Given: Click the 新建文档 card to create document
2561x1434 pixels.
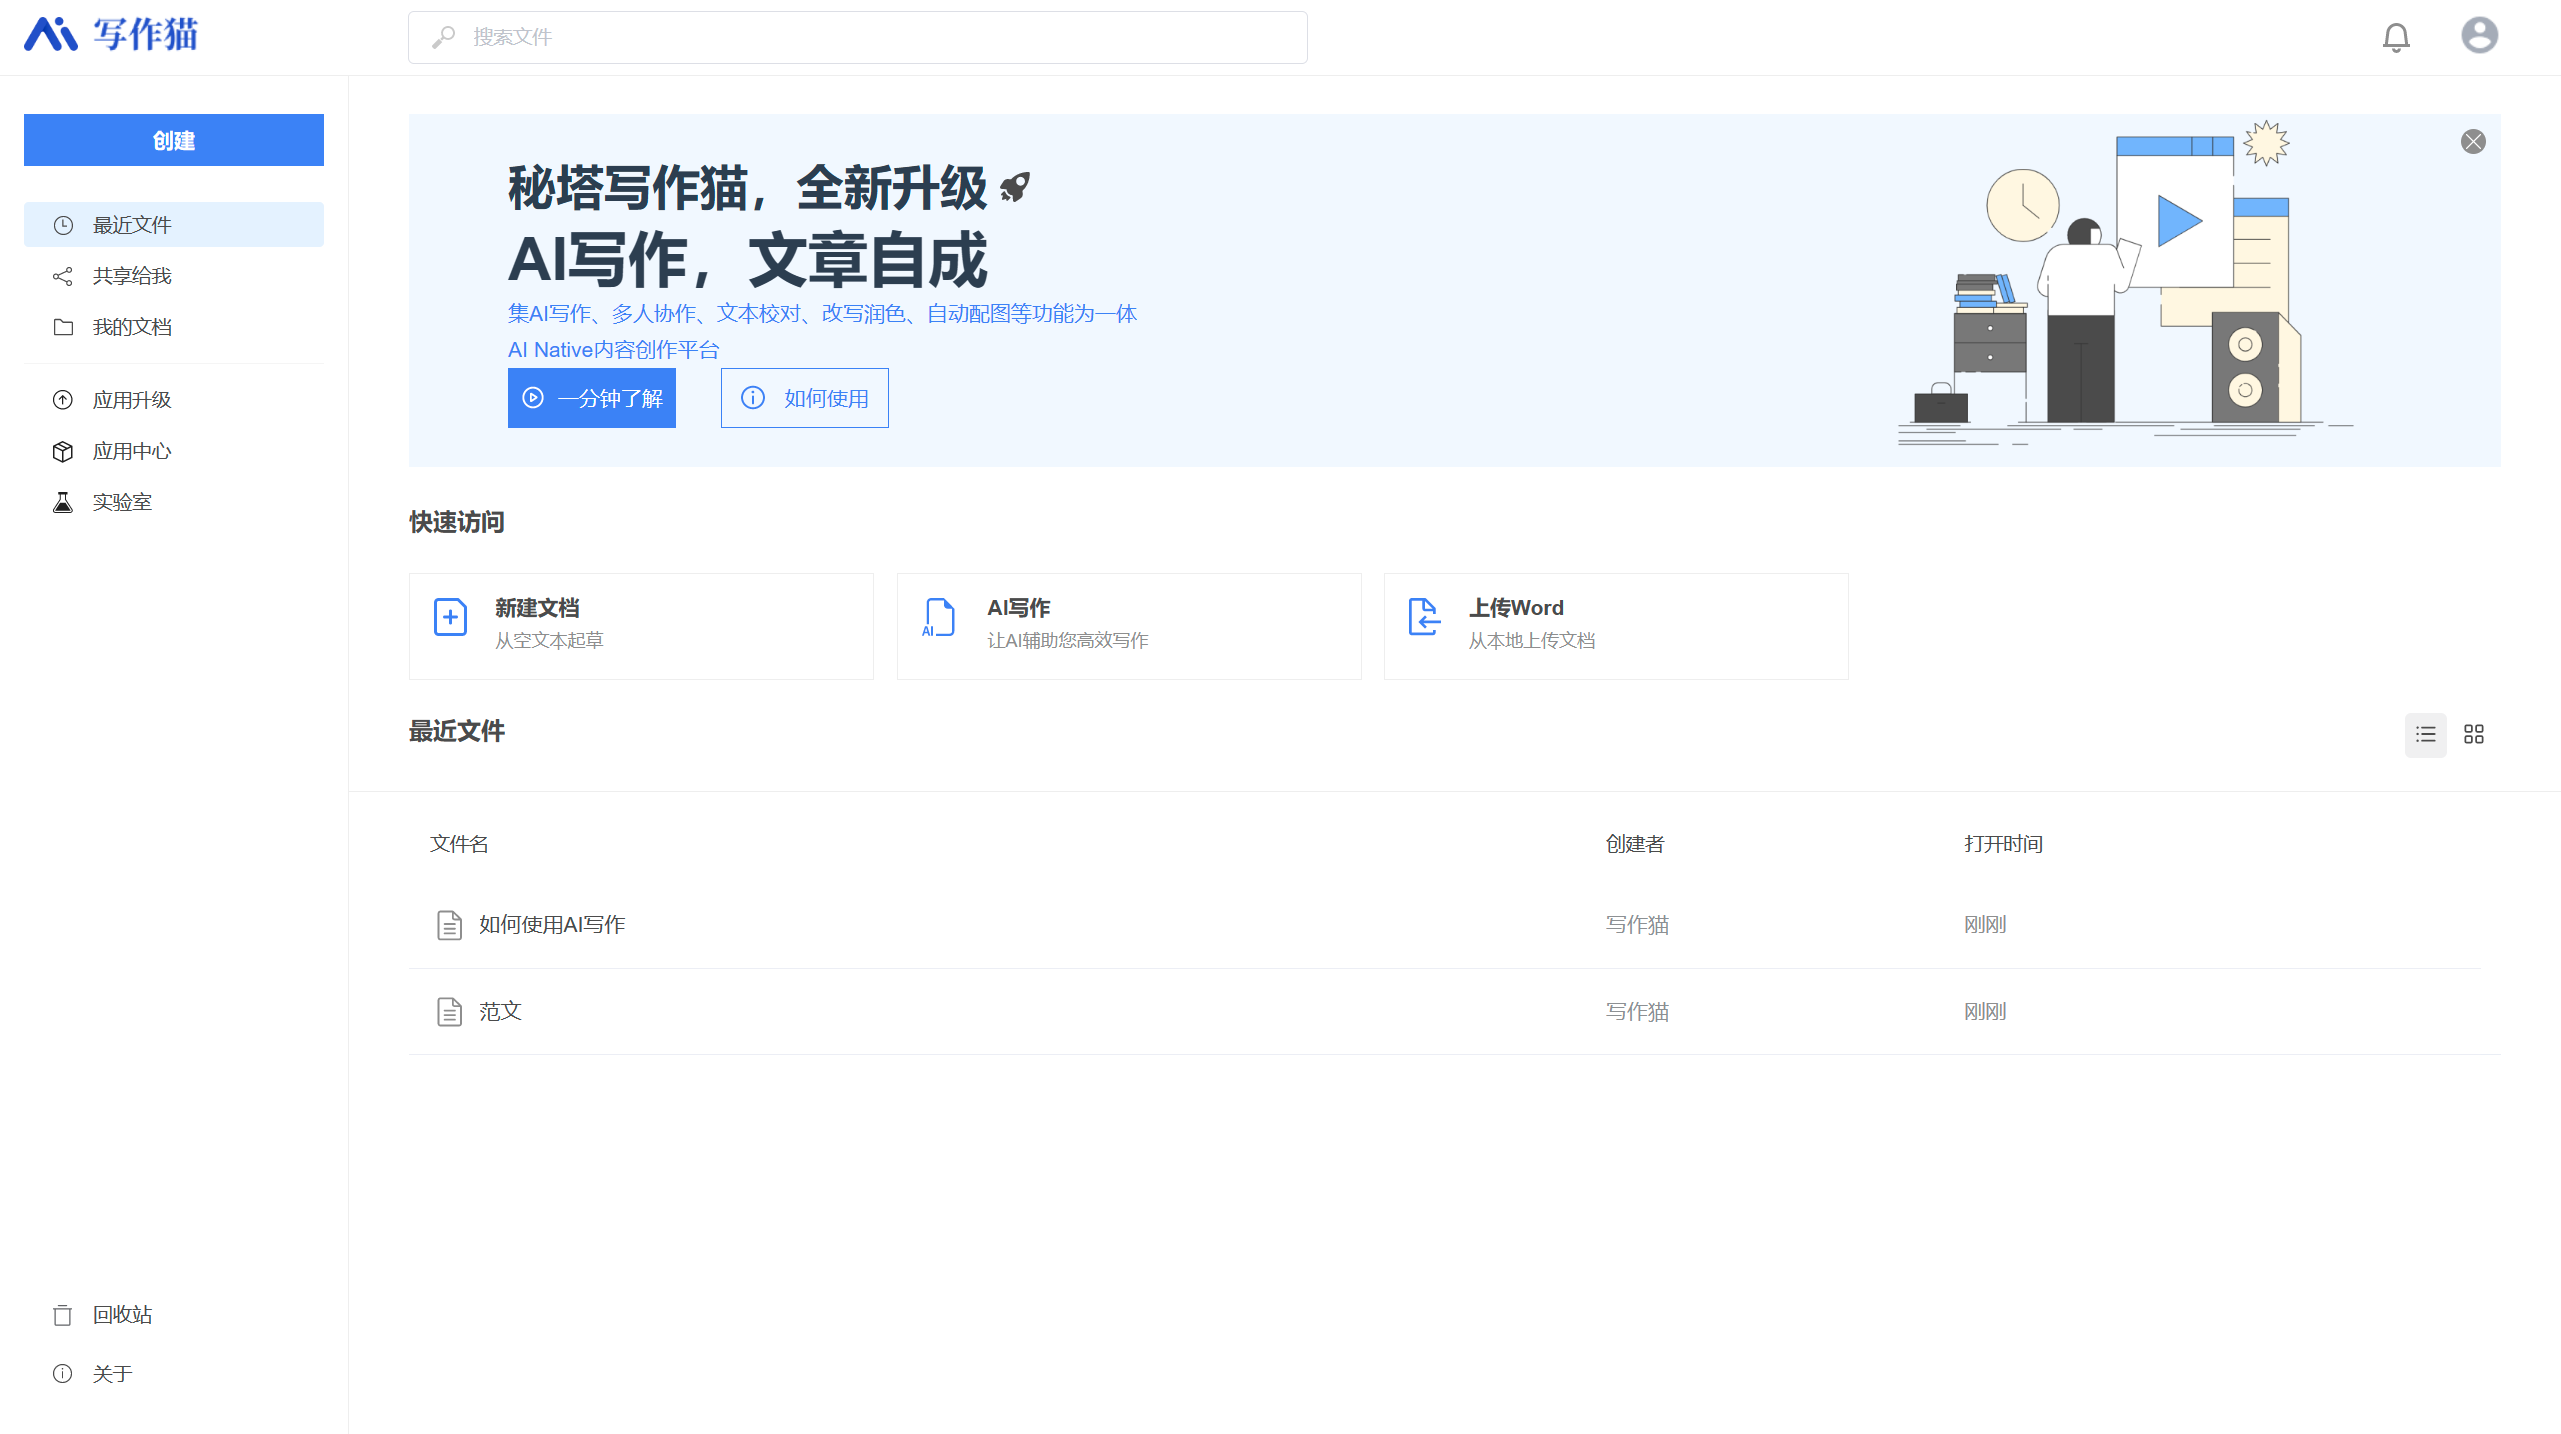Looking at the screenshot, I should (641, 625).
